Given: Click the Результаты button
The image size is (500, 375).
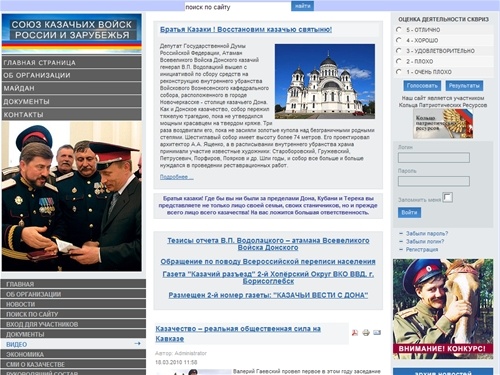Looking at the screenshot, I should click(x=464, y=86).
